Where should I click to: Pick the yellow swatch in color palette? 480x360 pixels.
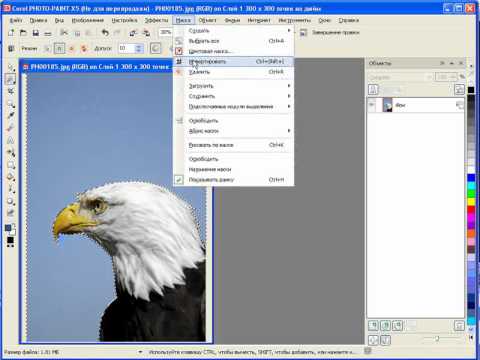tap(471, 202)
